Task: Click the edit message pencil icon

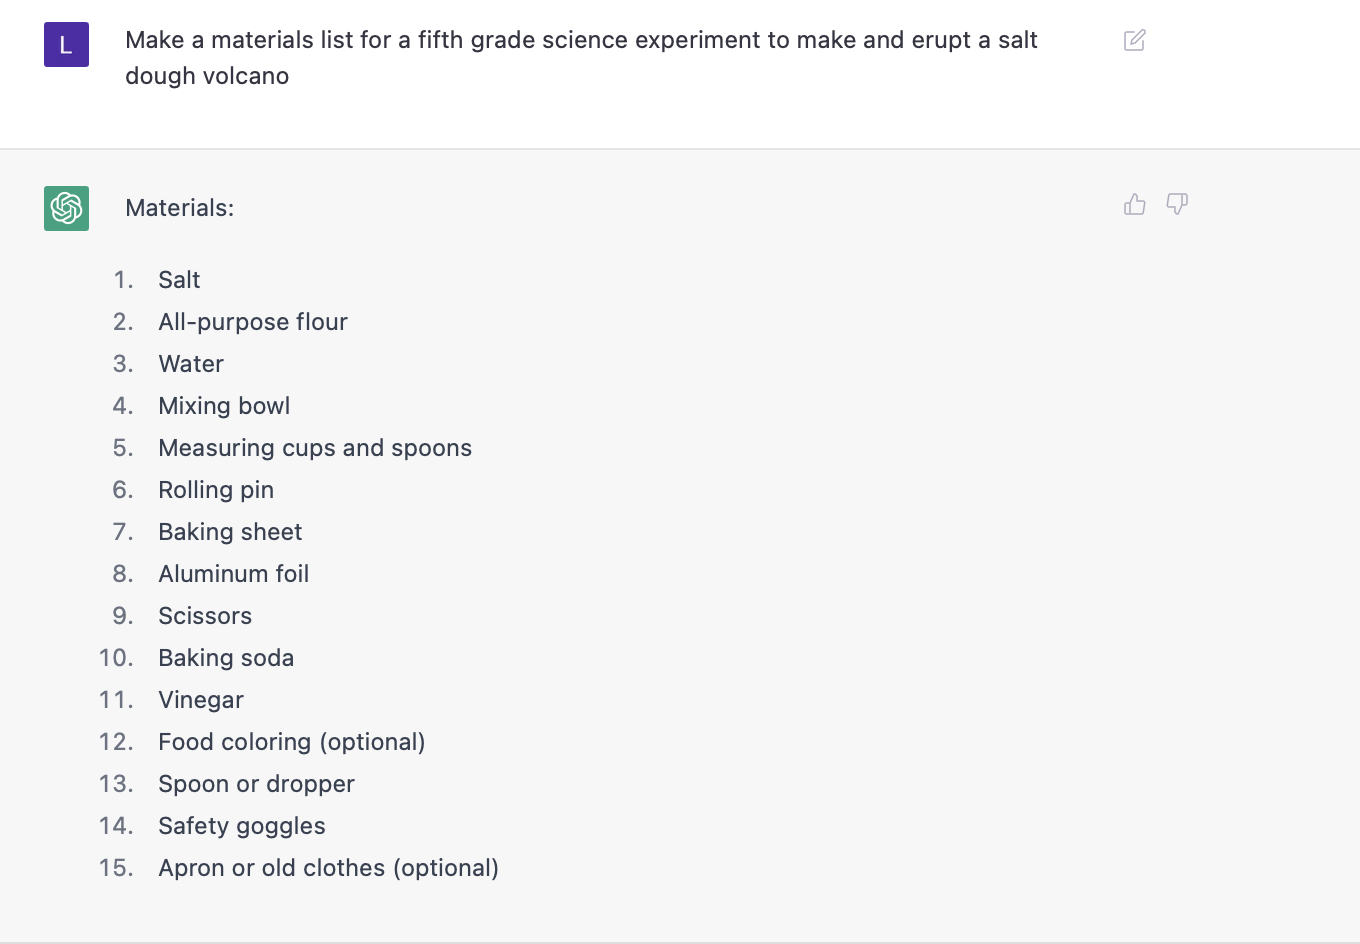Action: coord(1134,41)
